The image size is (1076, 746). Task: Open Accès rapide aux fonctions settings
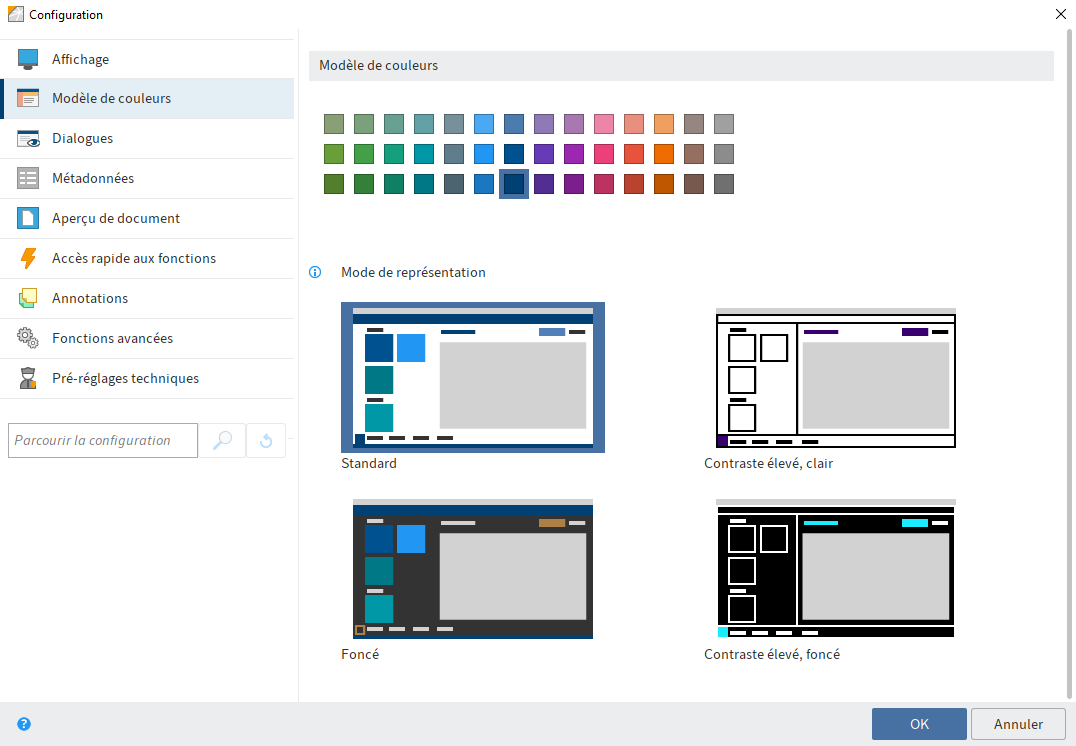(x=27, y=258)
